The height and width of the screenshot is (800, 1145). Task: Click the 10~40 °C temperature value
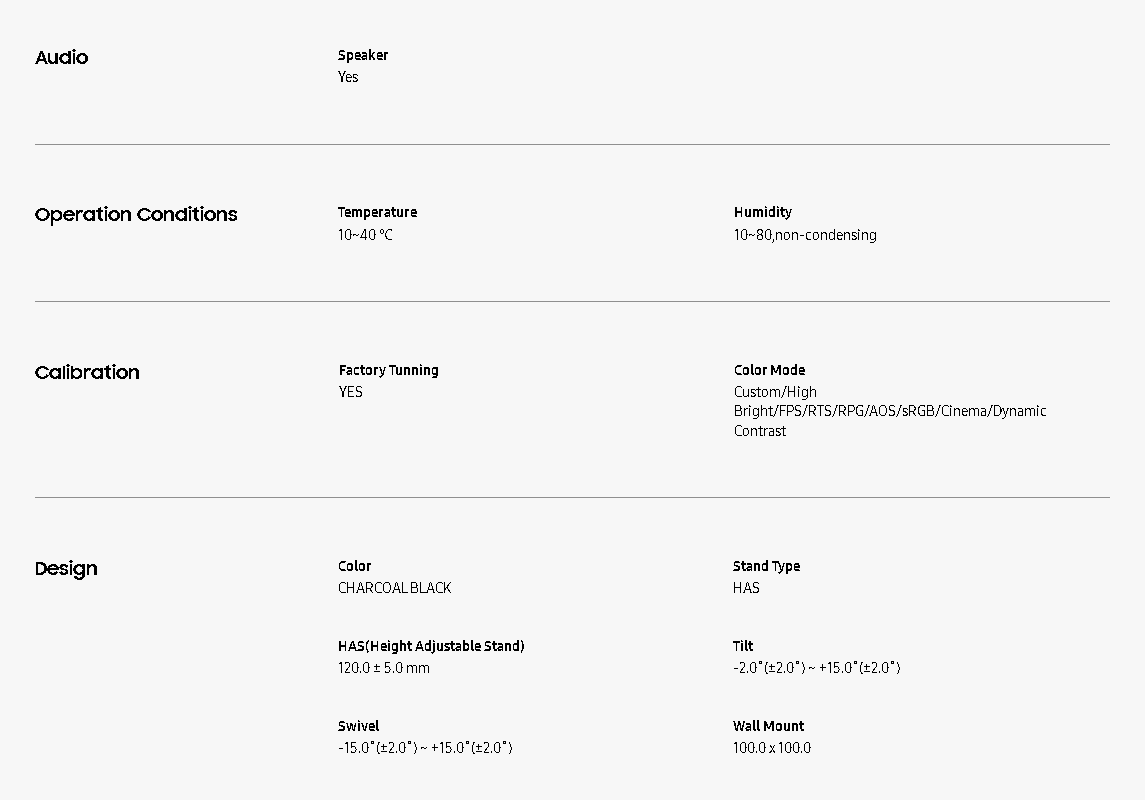tap(365, 235)
